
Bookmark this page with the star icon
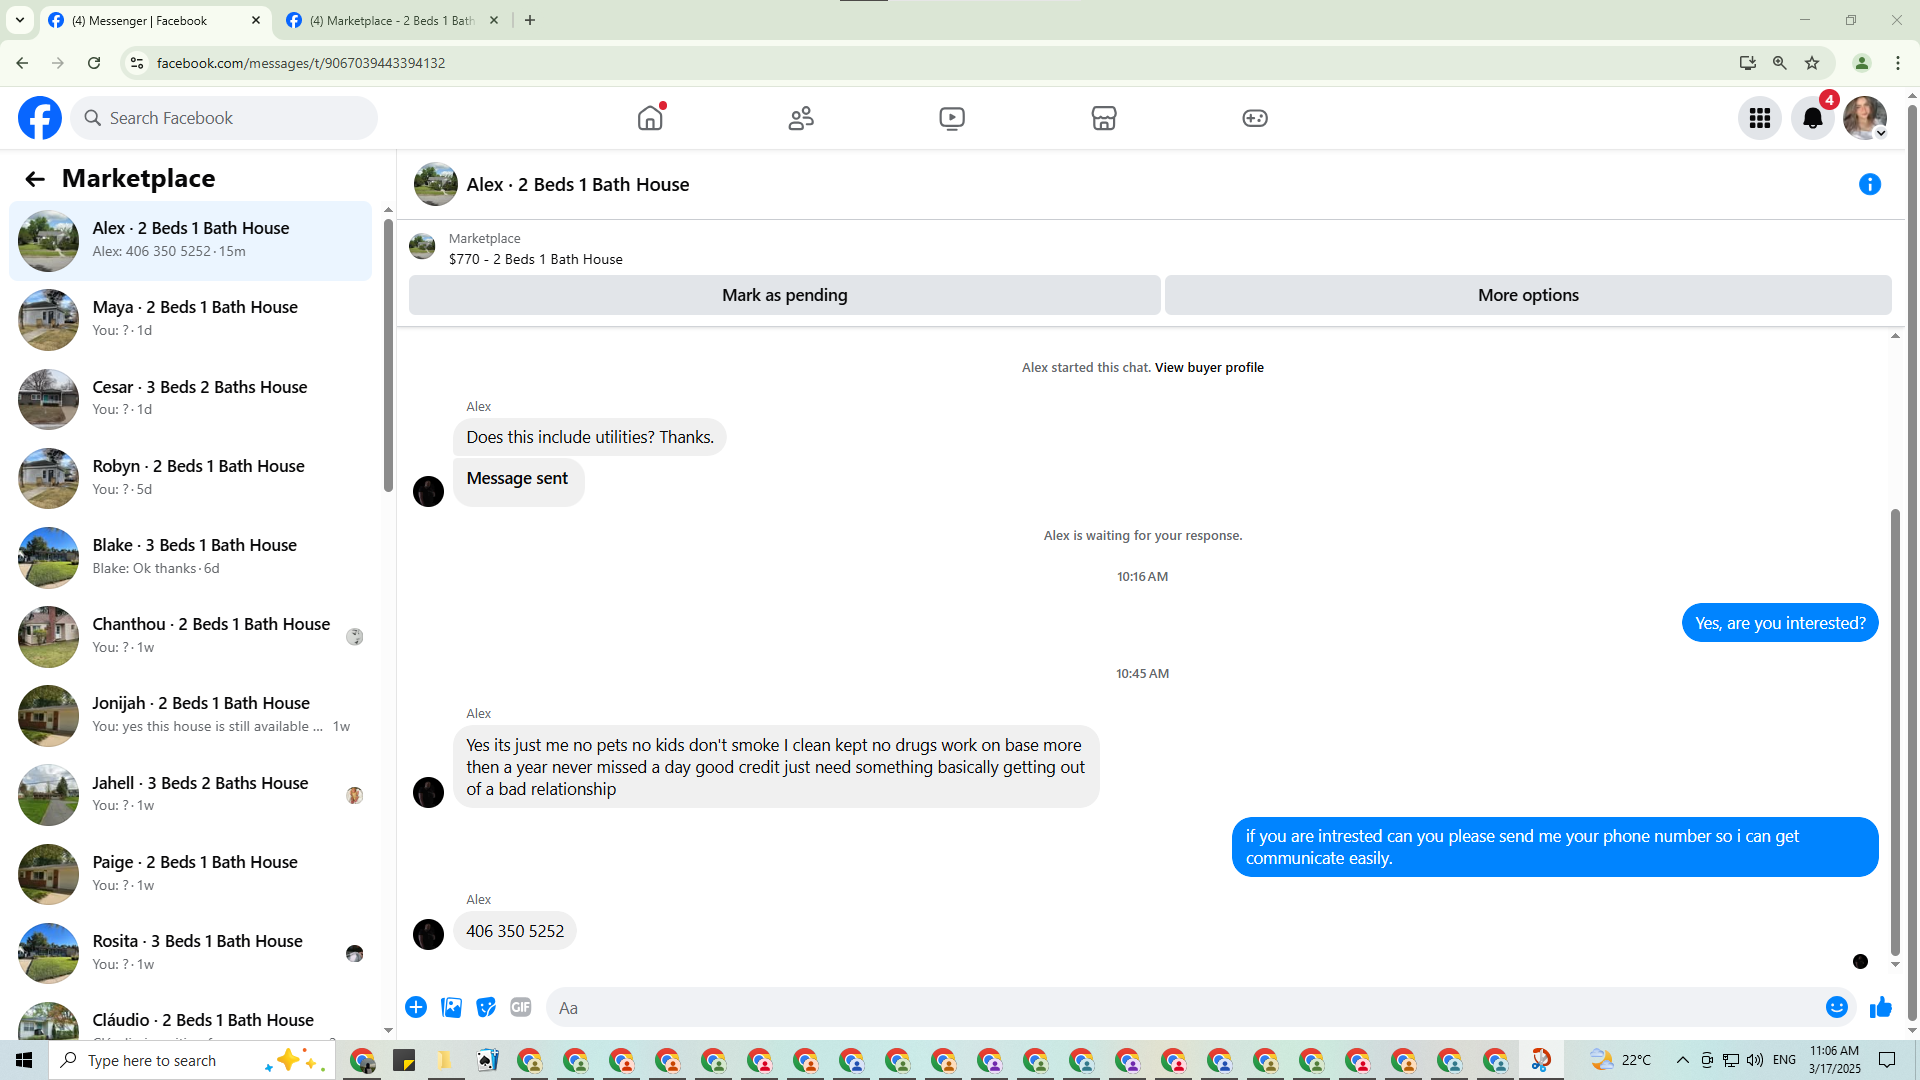(x=1812, y=63)
